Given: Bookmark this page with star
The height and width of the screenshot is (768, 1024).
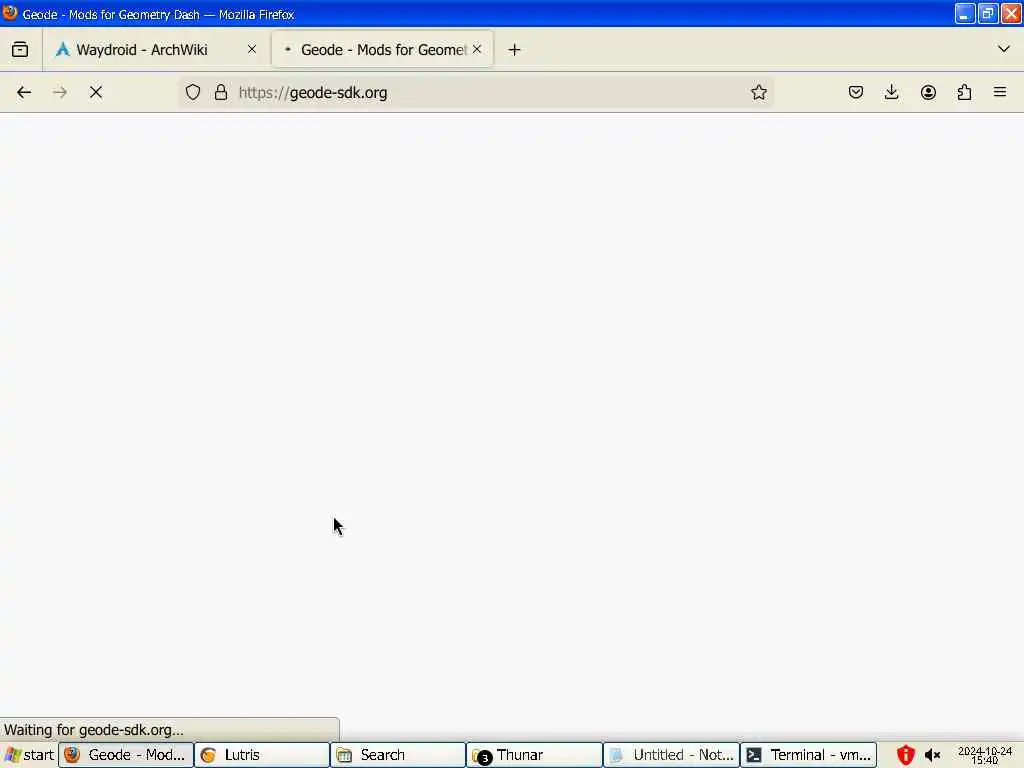Looking at the screenshot, I should point(758,93).
